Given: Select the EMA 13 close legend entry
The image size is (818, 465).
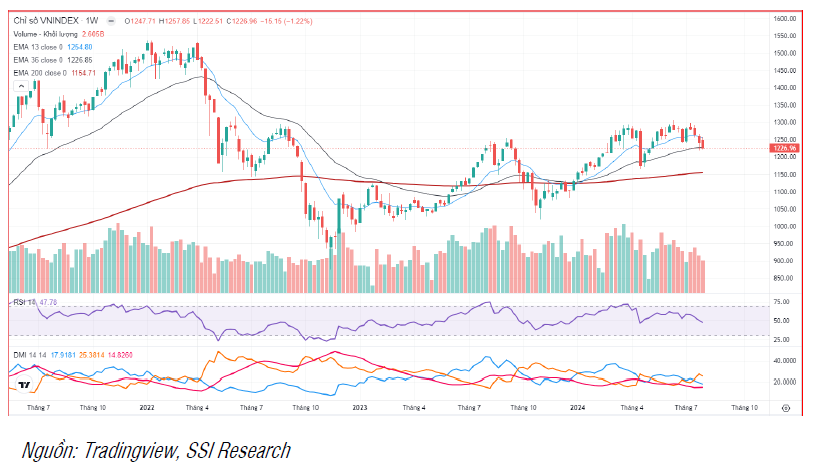Looking at the screenshot, I should [38, 47].
